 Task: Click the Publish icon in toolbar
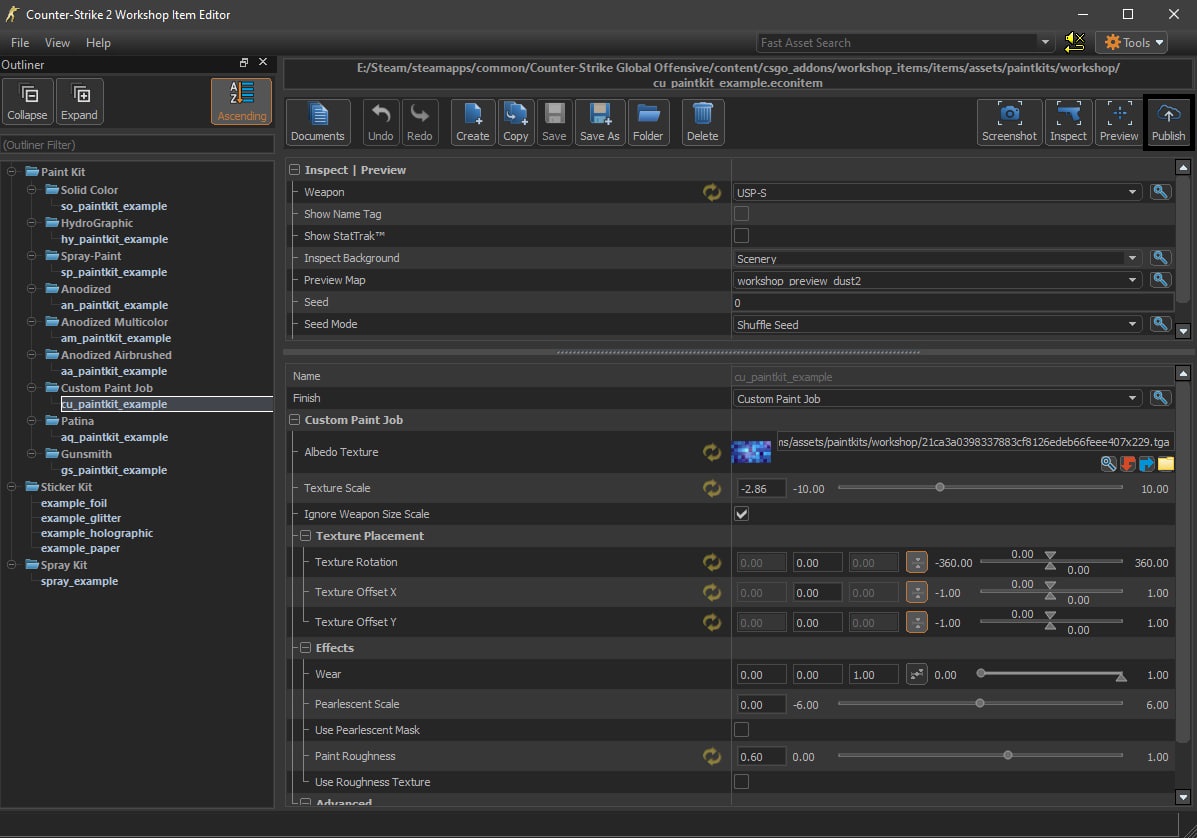tap(1167, 123)
